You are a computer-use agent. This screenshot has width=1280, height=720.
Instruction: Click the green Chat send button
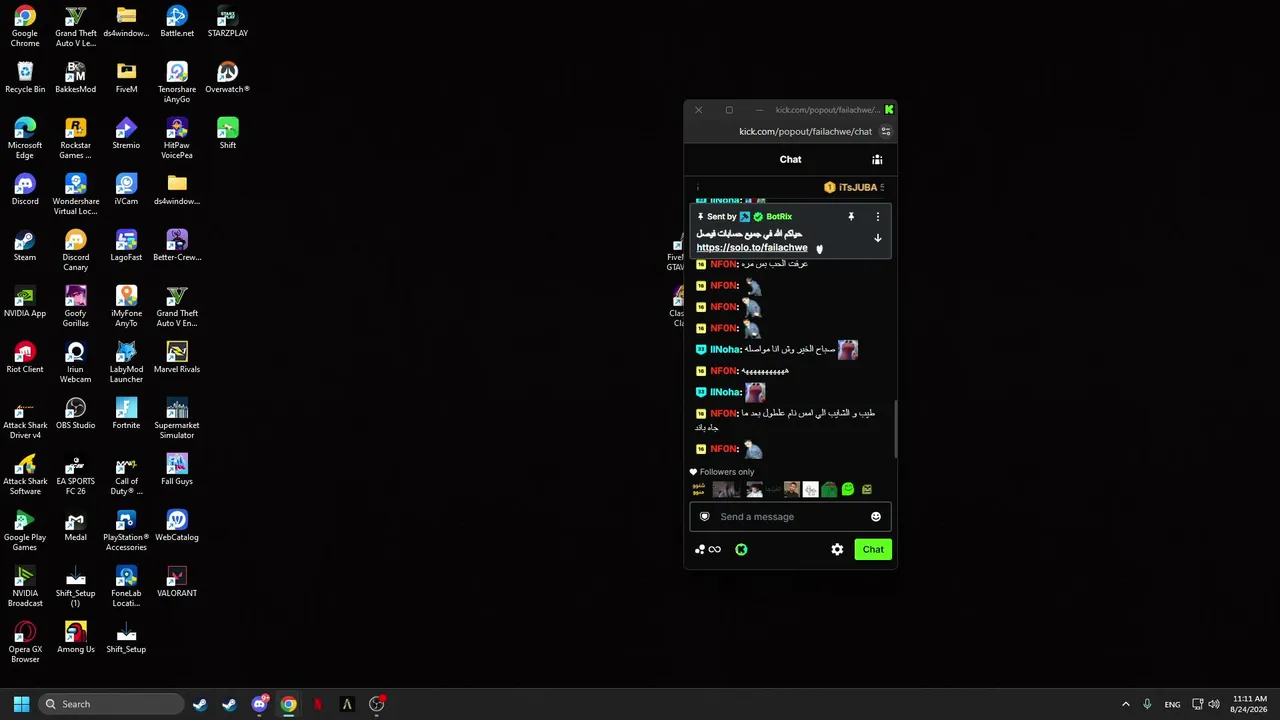(x=873, y=549)
